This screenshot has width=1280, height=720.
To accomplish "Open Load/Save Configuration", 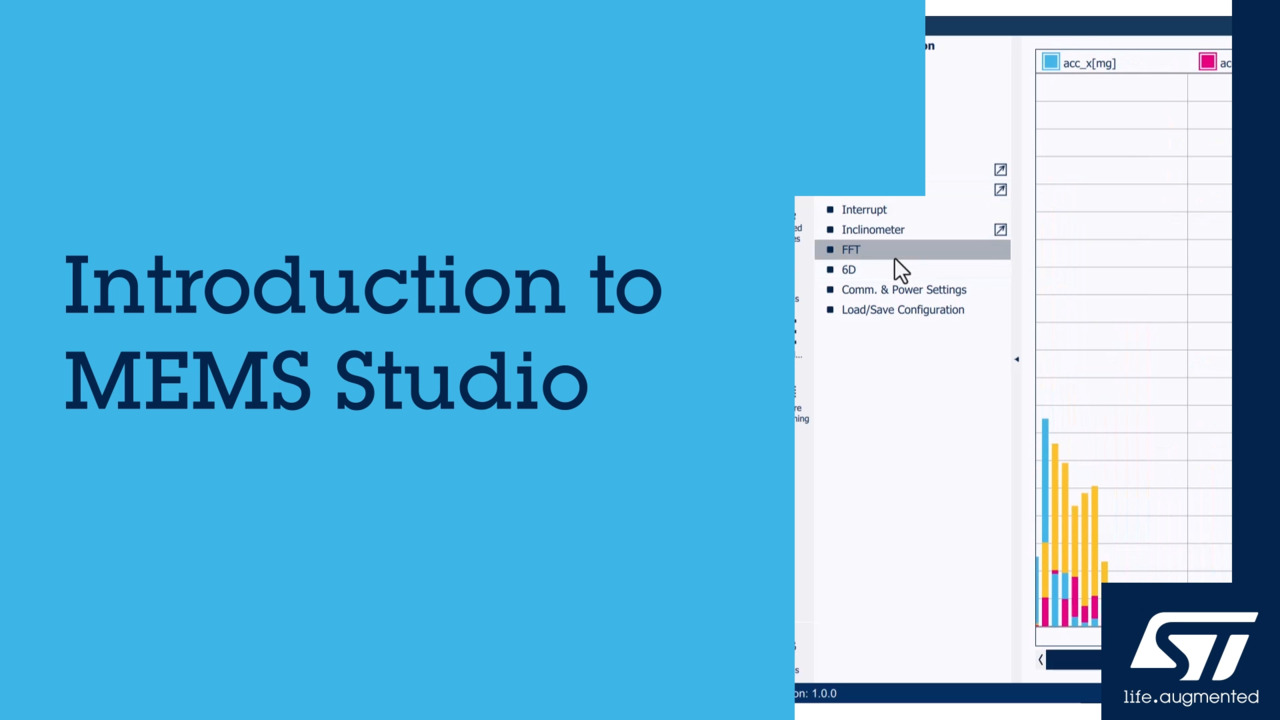I will click(x=903, y=310).
